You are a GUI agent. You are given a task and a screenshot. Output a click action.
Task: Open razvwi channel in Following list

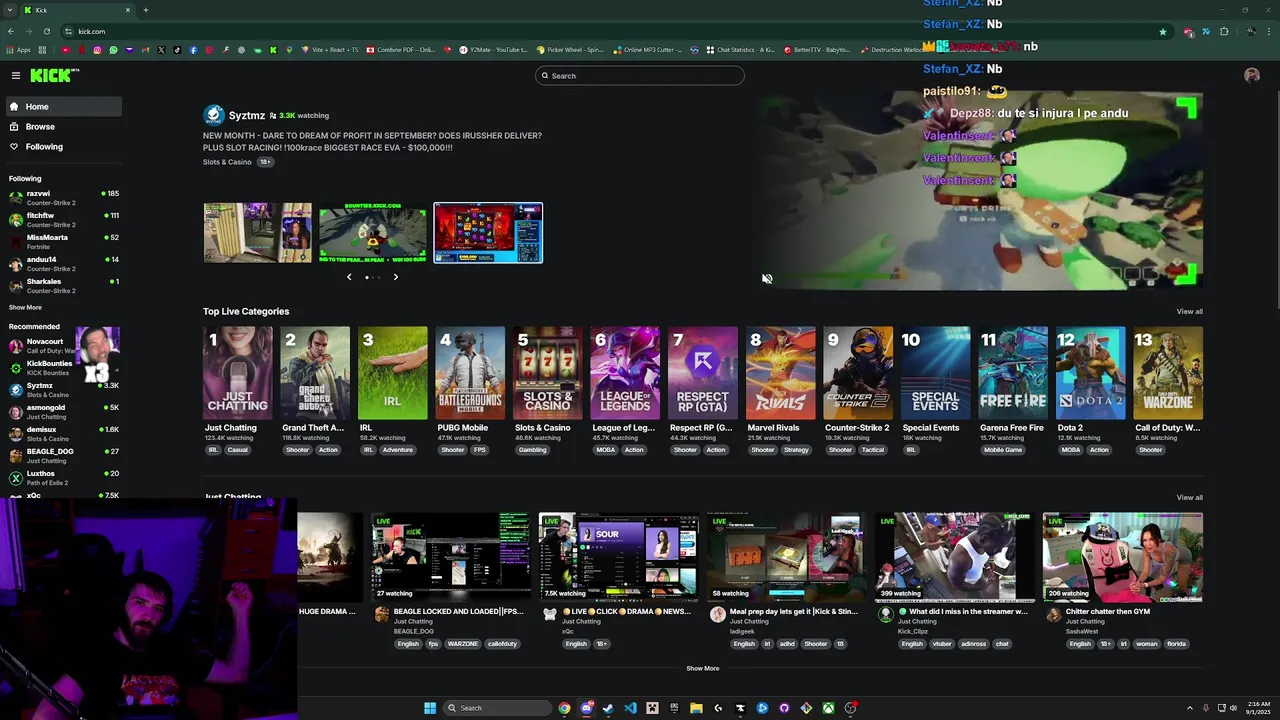pos(64,197)
